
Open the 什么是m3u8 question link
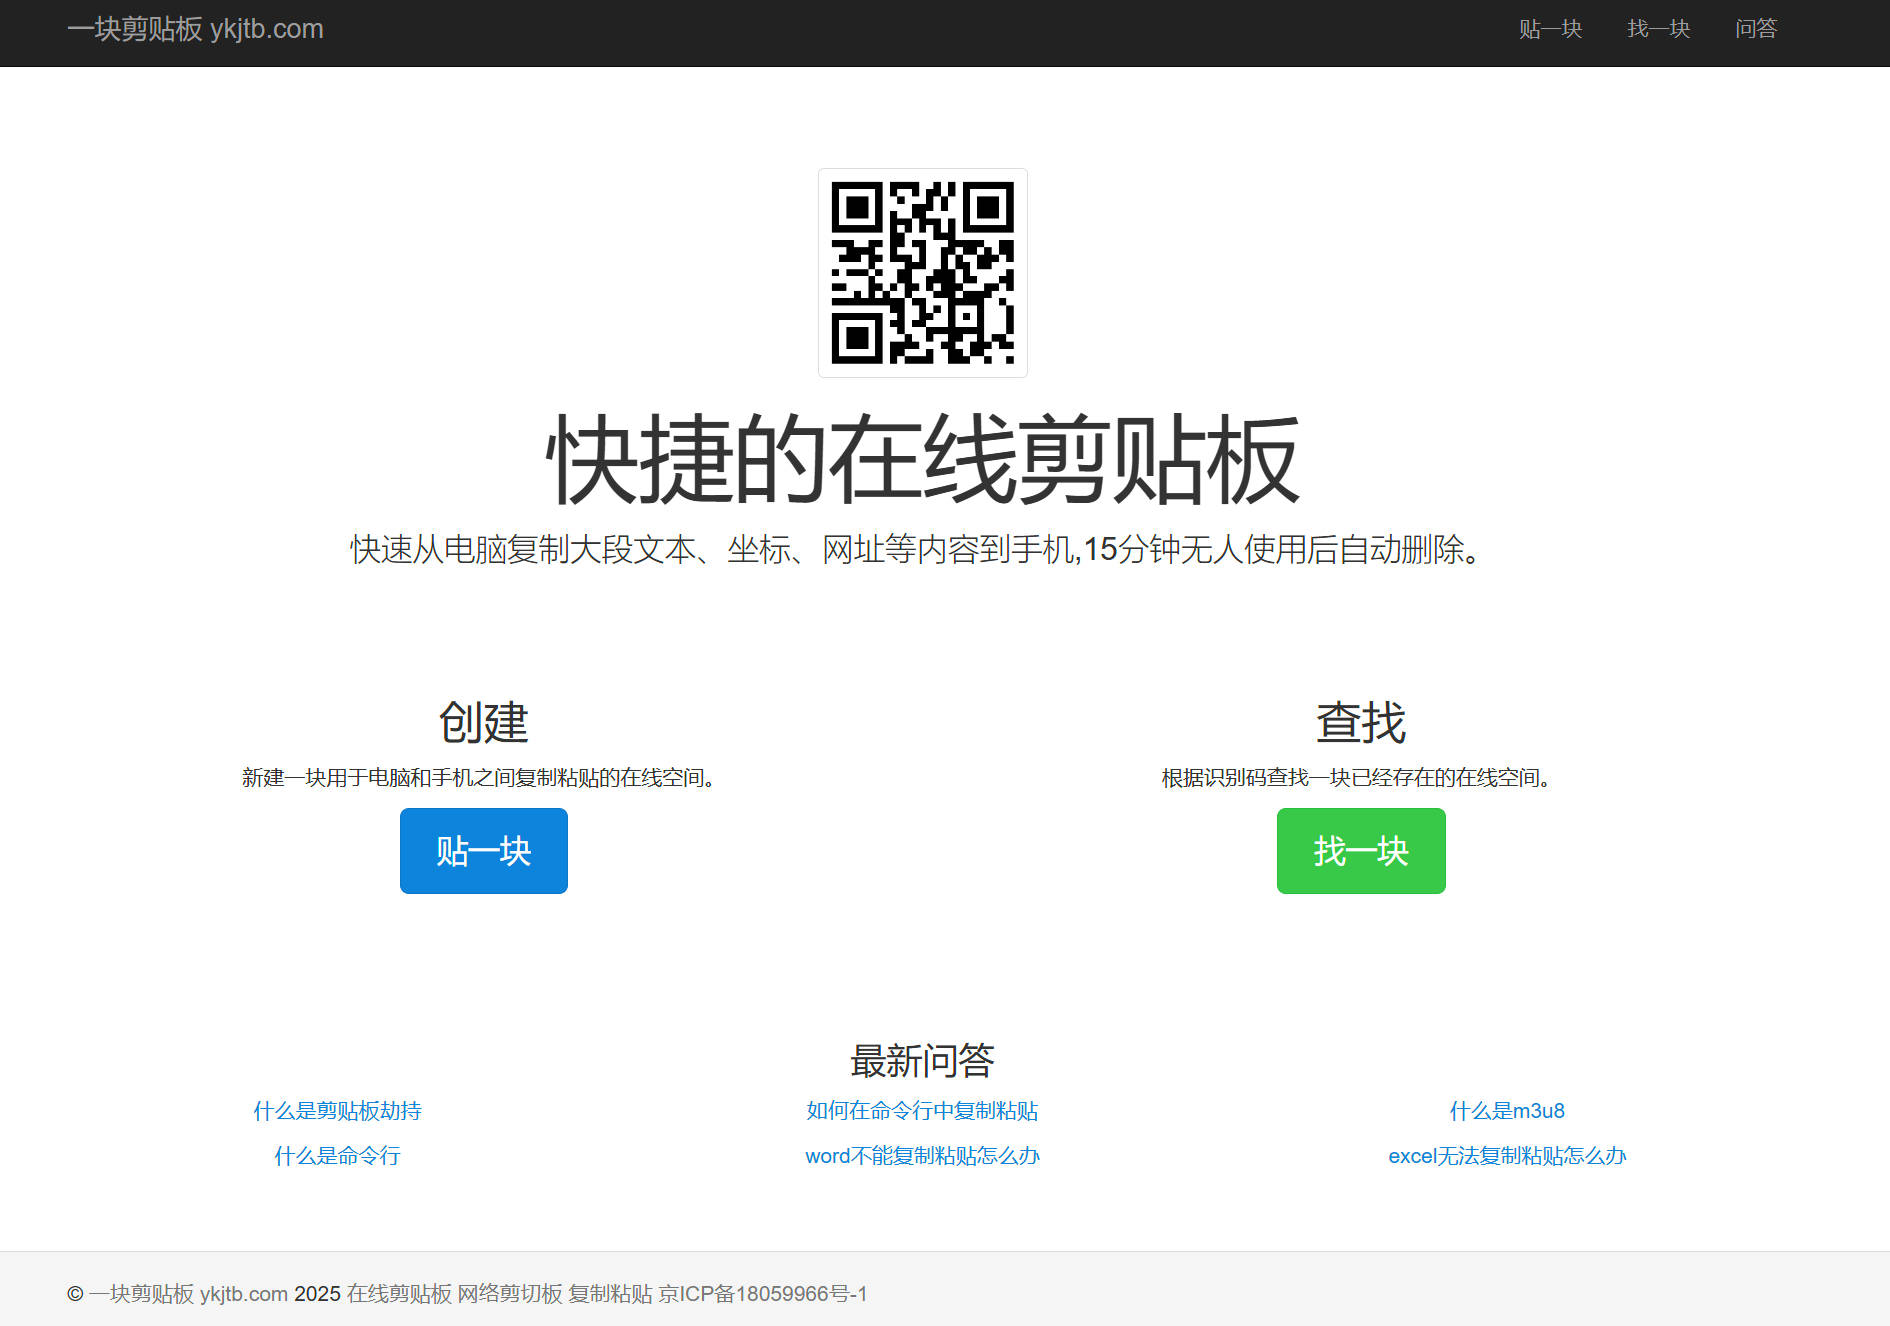[1507, 1111]
